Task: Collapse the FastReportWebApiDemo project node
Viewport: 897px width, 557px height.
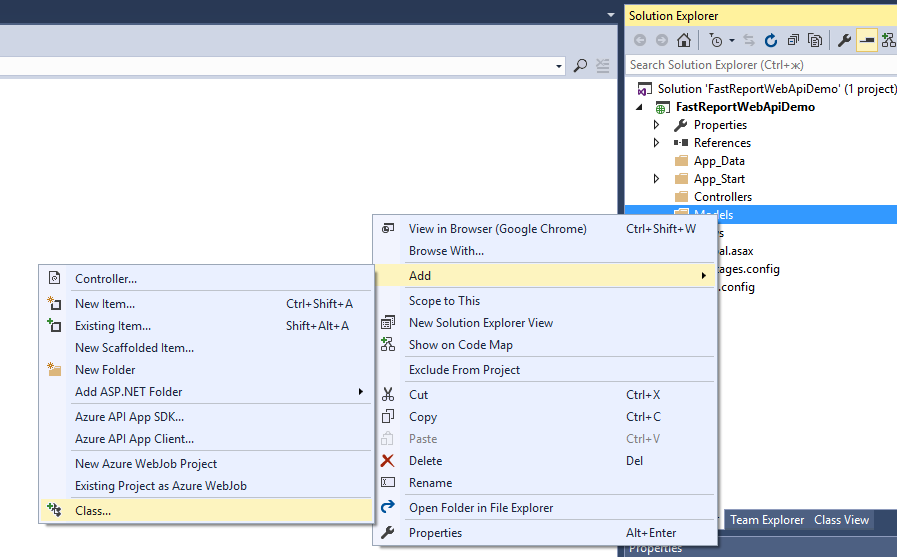Action: pos(640,107)
